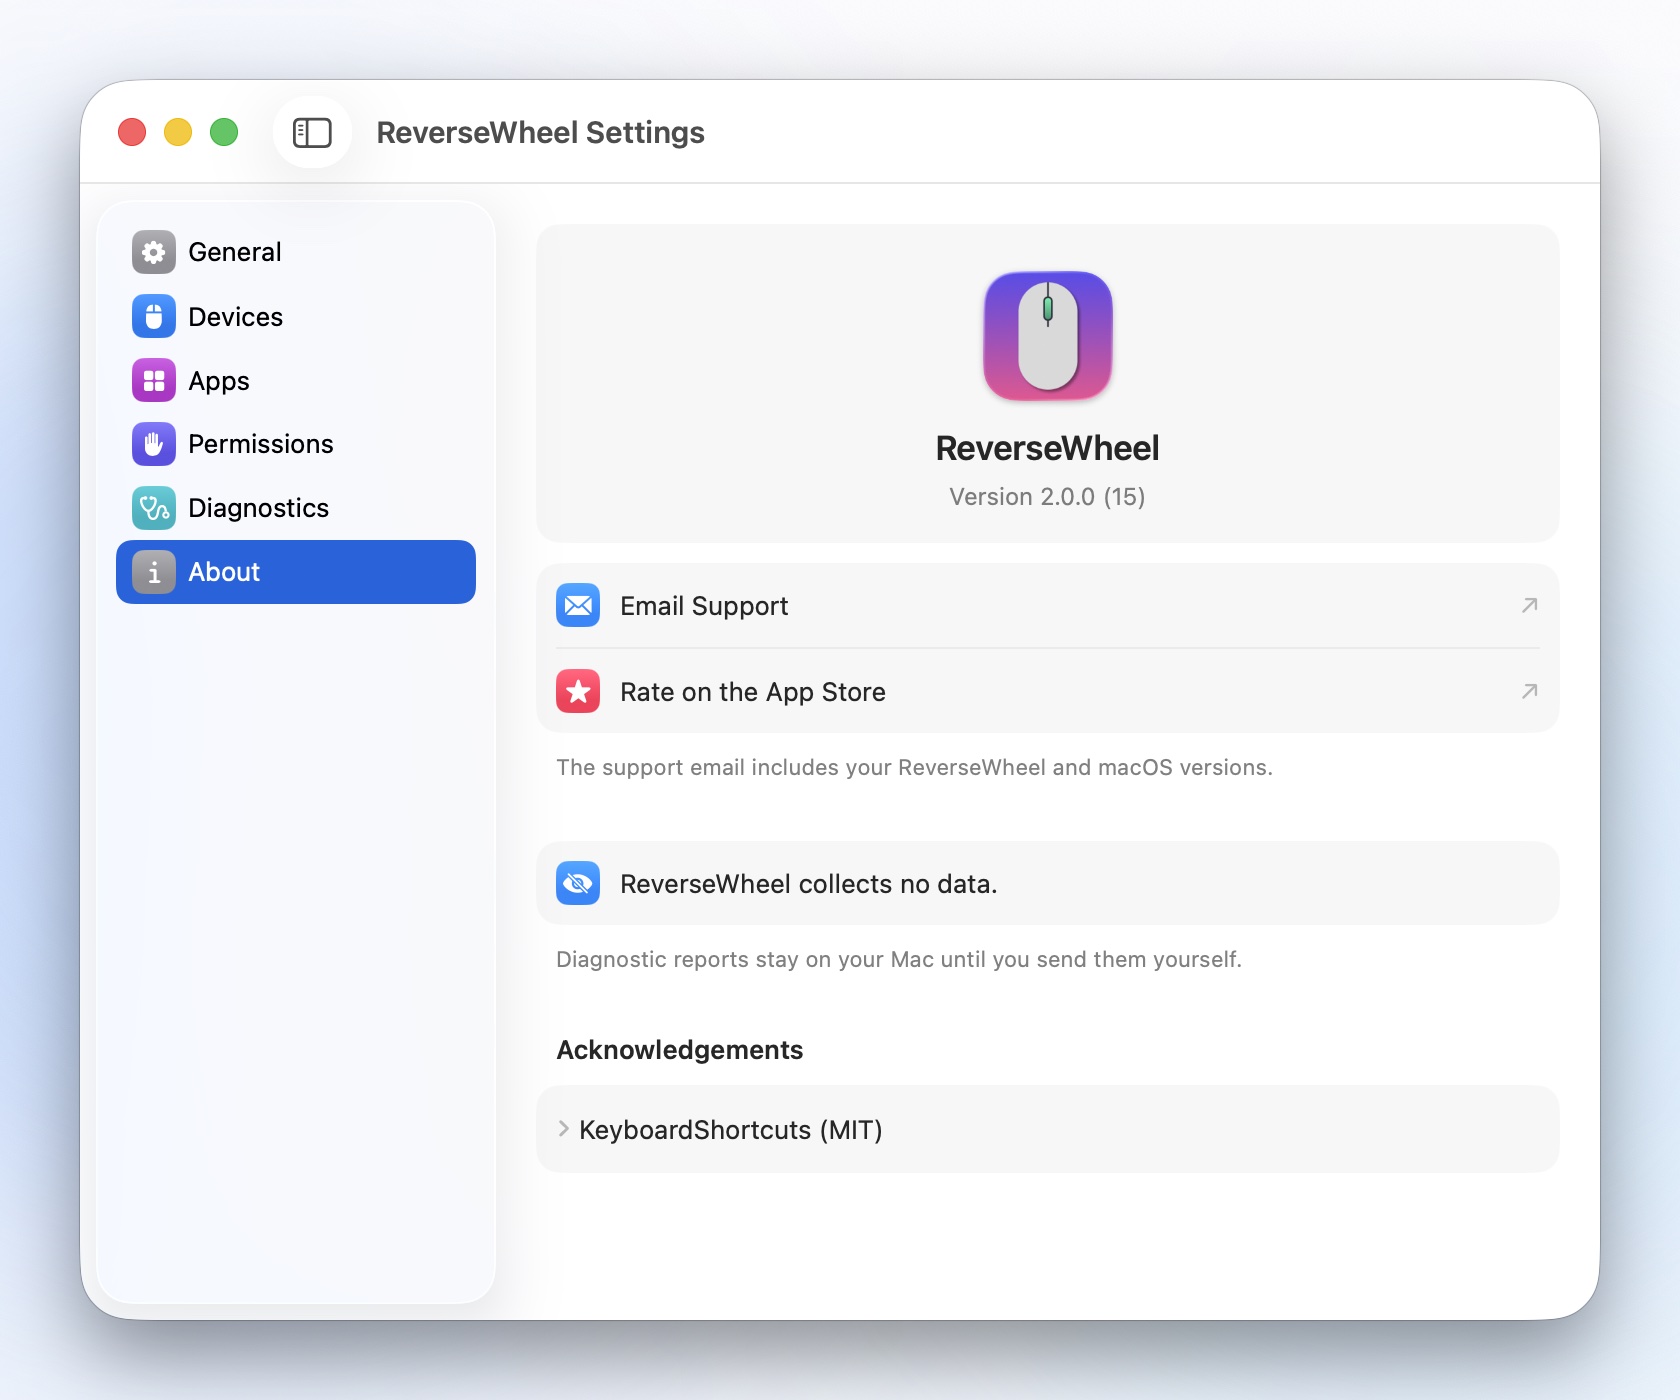Click the Apps grid icon
1680x1400 pixels.
tap(154, 380)
